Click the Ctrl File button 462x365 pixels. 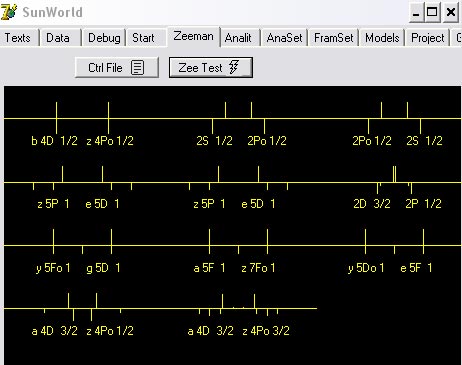[x=117, y=68]
